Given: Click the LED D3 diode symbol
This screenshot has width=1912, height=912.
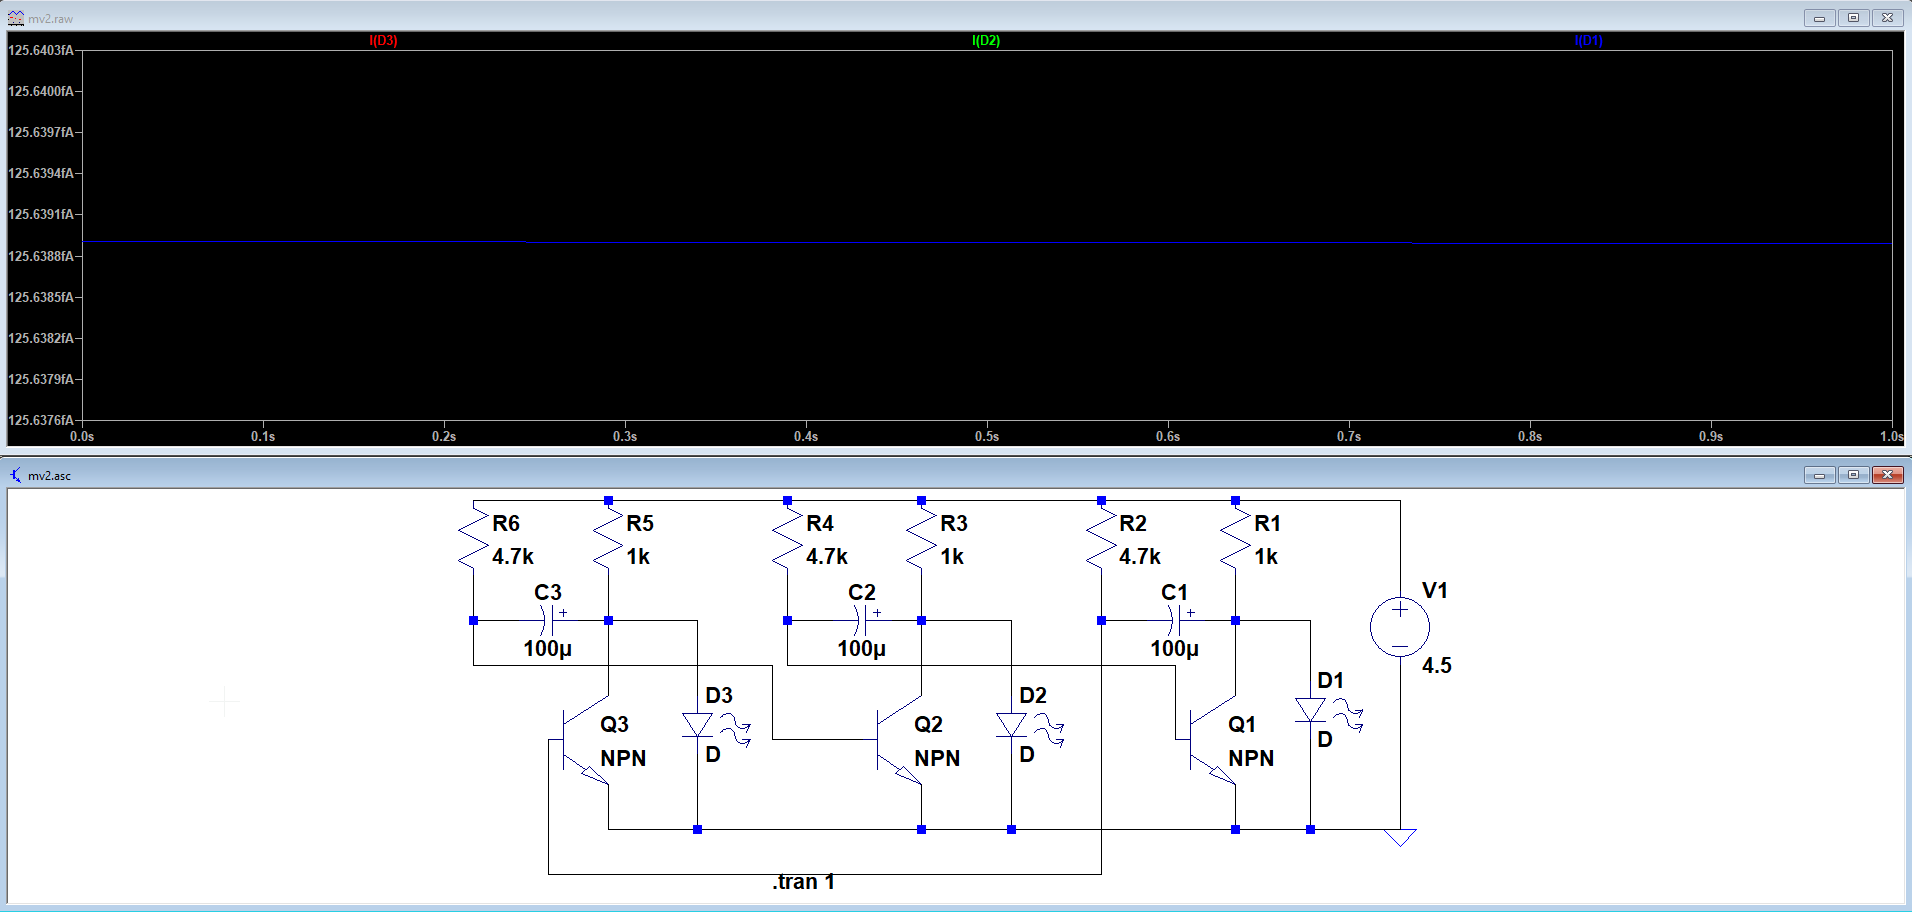Looking at the screenshot, I should (698, 725).
